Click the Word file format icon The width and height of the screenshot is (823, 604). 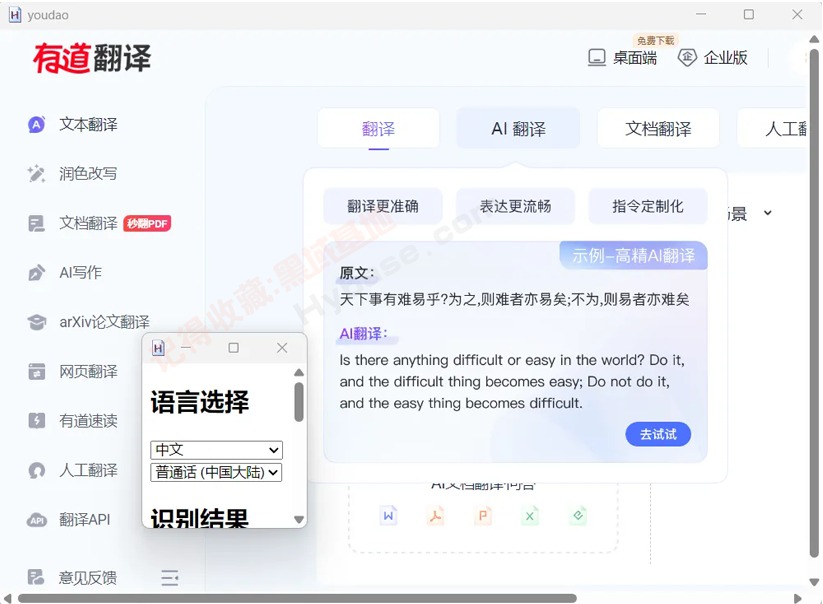pyautogui.click(x=388, y=516)
